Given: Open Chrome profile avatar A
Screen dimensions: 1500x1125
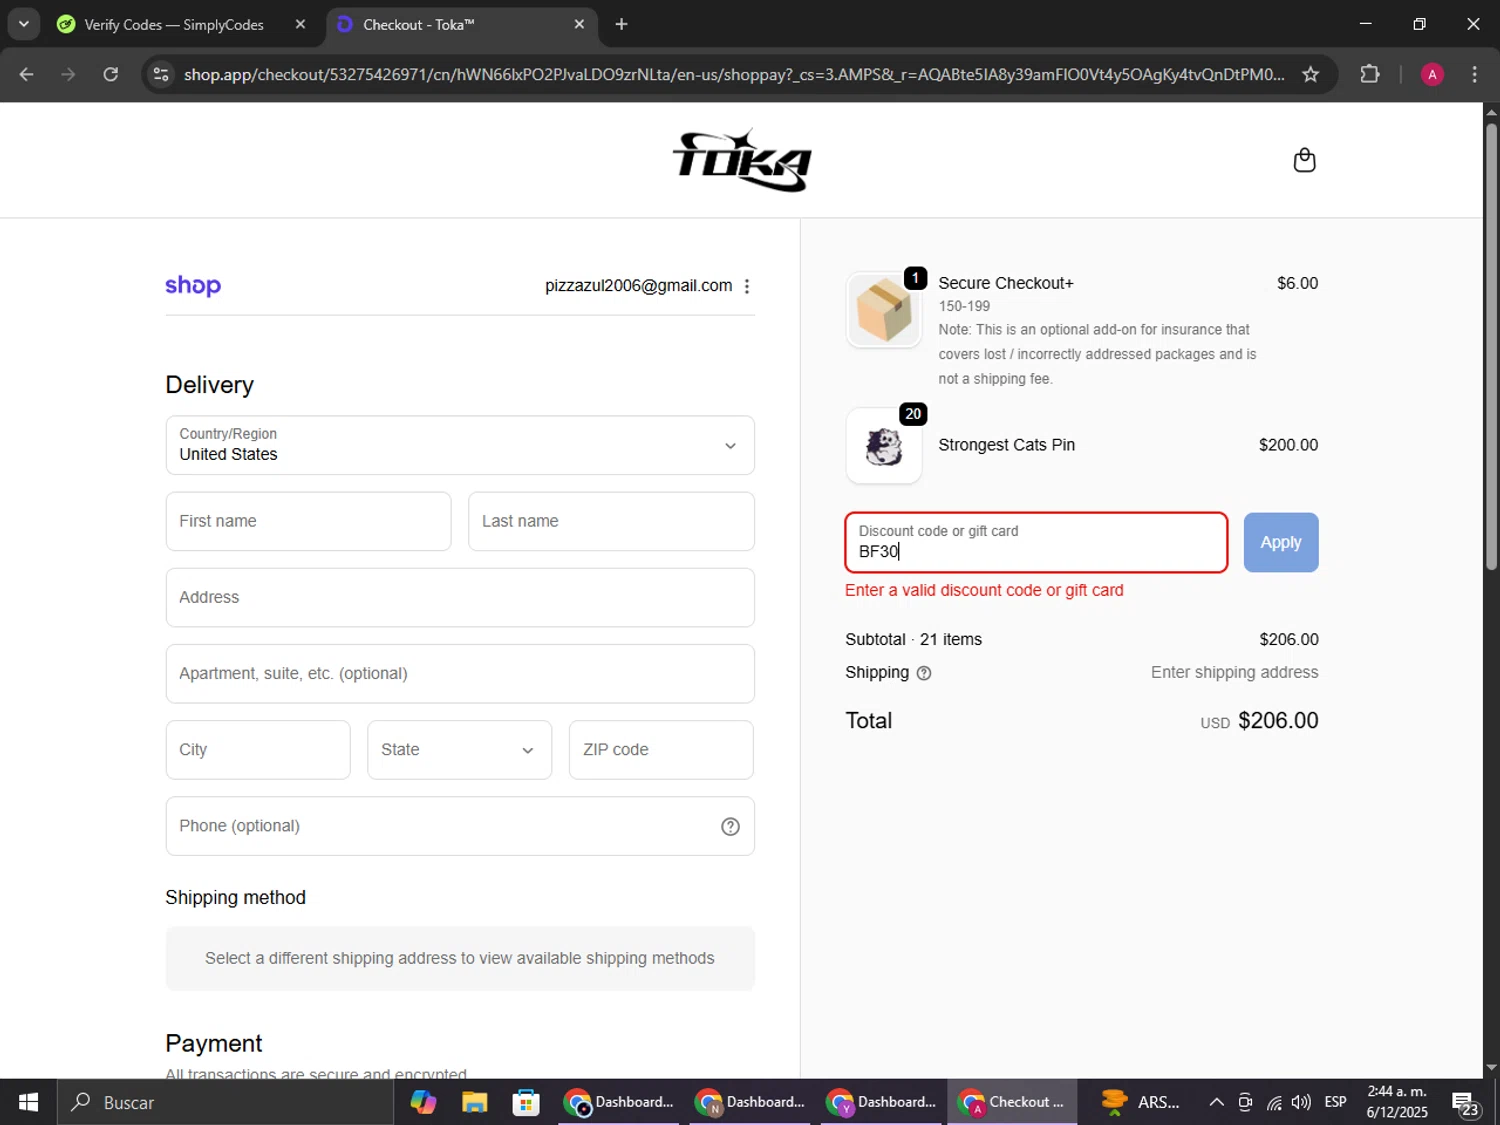Looking at the screenshot, I should point(1432,74).
